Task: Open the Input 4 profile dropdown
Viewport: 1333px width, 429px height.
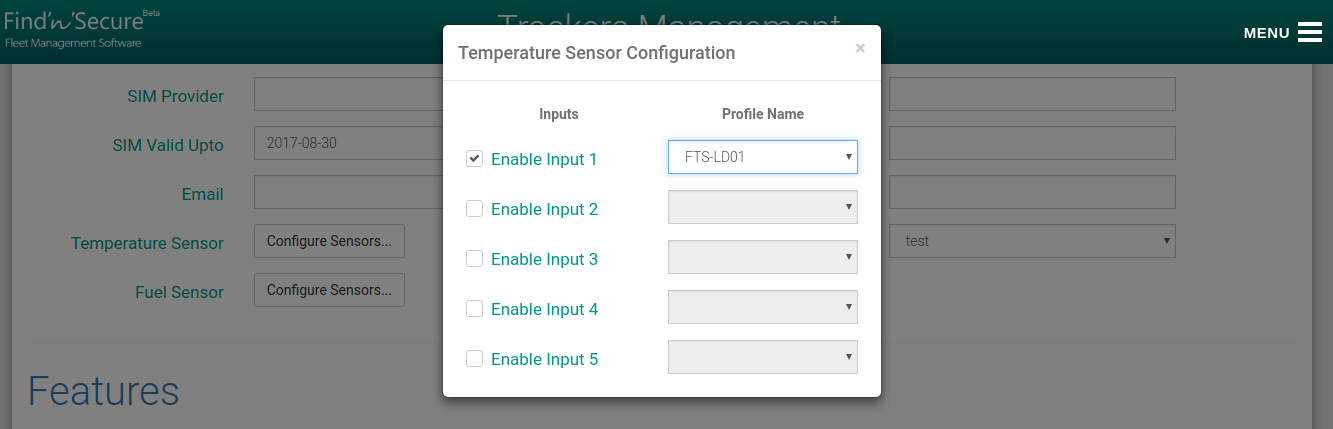Action: (763, 307)
